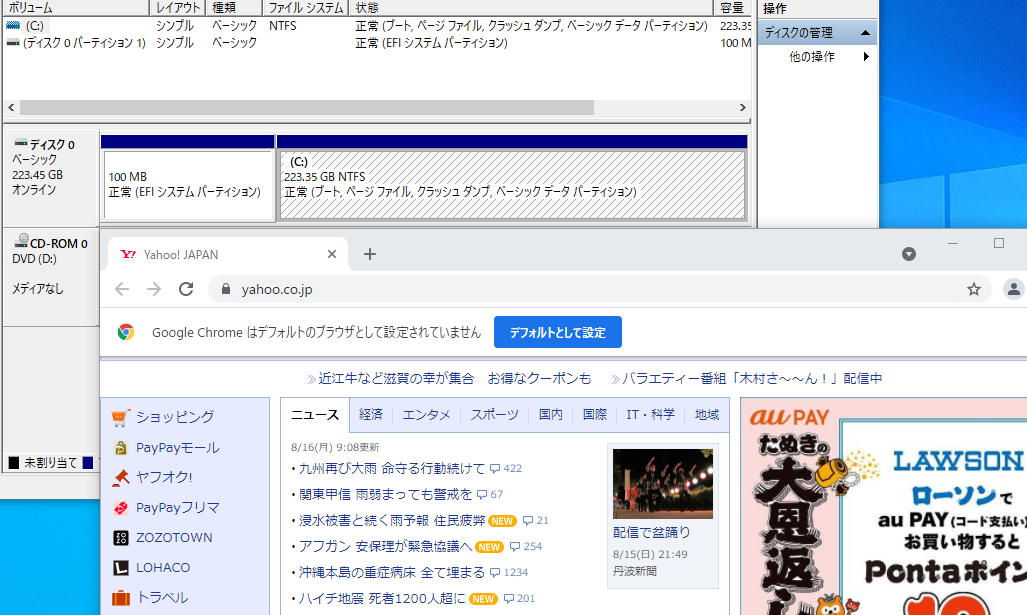This screenshot has height=615, width=1027.
Task: Open the Chrome tab search dropdown
Action: pos(908,254)
